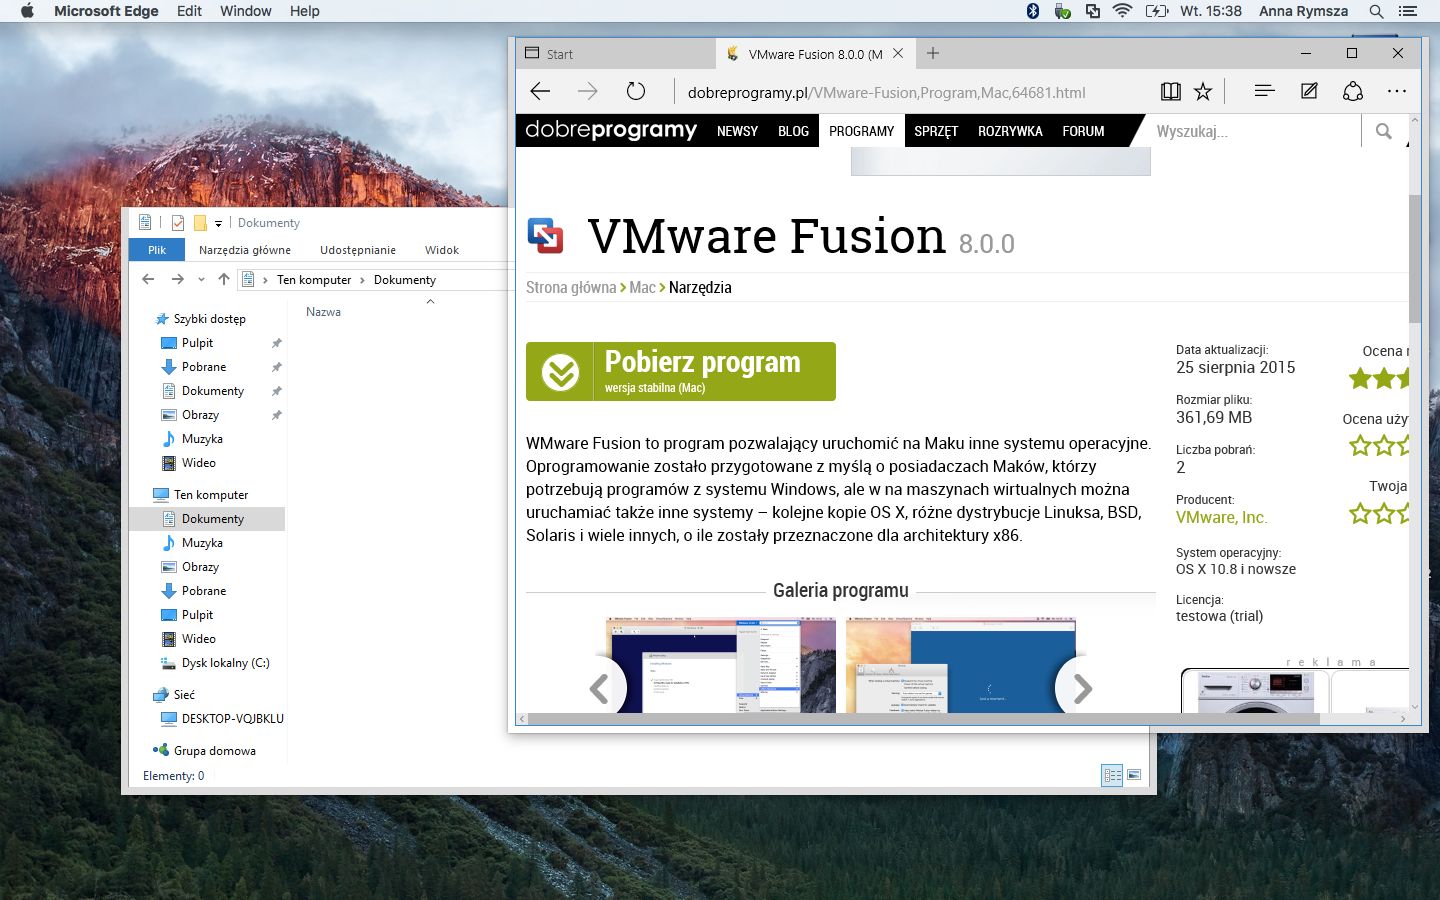The image size is (1440, 900).
Task: Add page to favorites star icon
Action: point(1203,92)
